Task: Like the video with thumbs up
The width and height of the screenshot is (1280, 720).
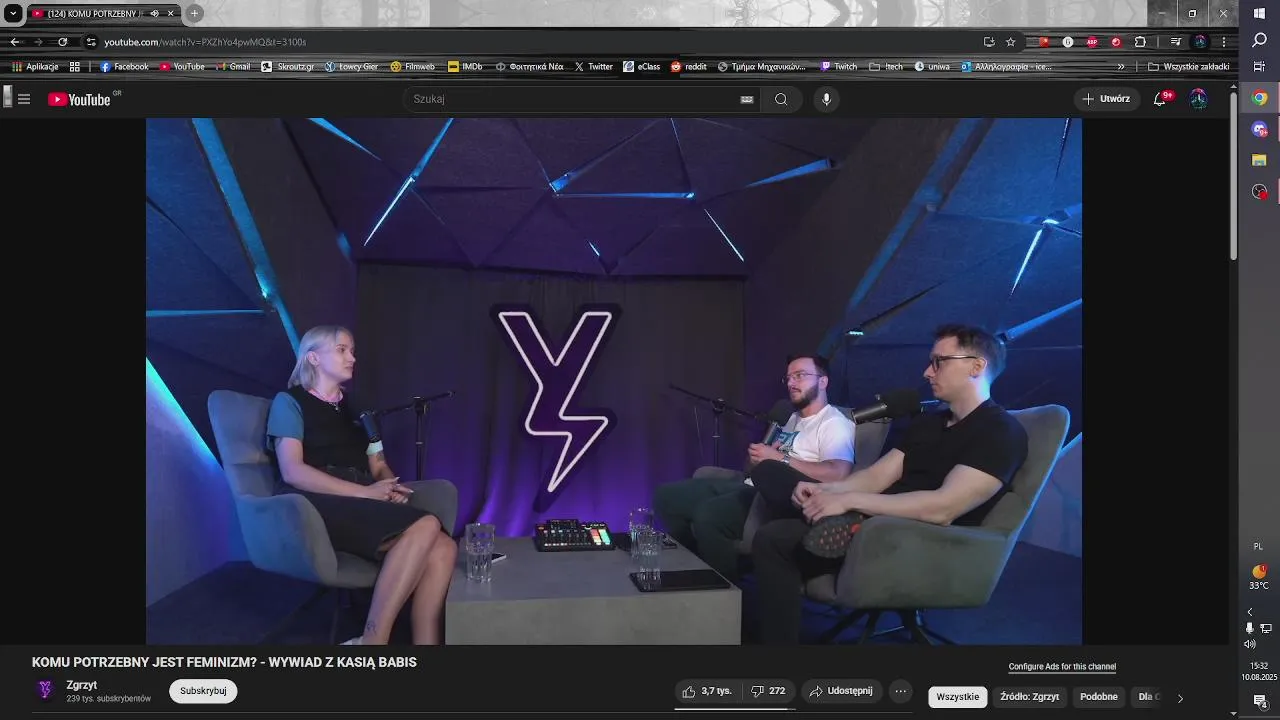Action: (707, 691)
